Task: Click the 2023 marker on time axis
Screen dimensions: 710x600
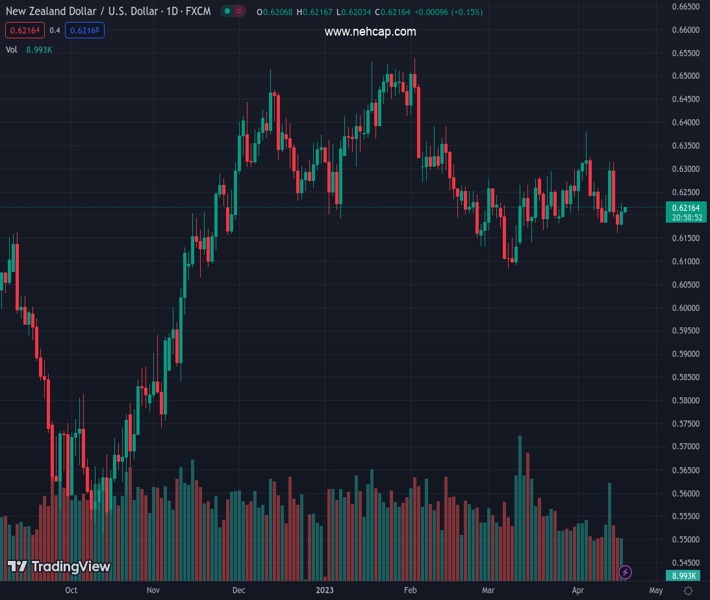Action: coord(324,591)
